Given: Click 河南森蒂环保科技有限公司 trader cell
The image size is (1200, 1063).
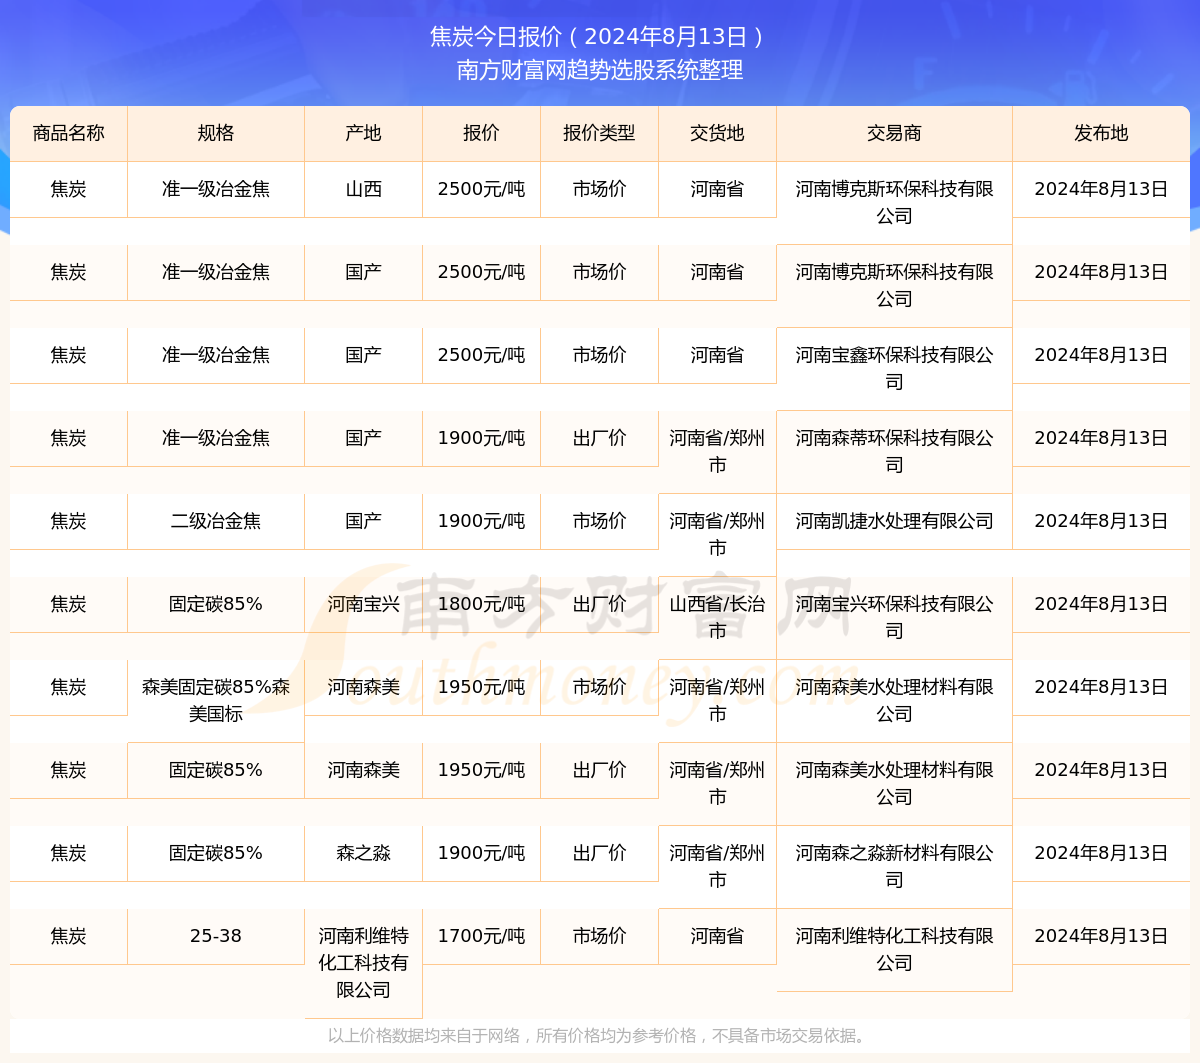Looking at the screenshot, I should (x=894, y=451).
